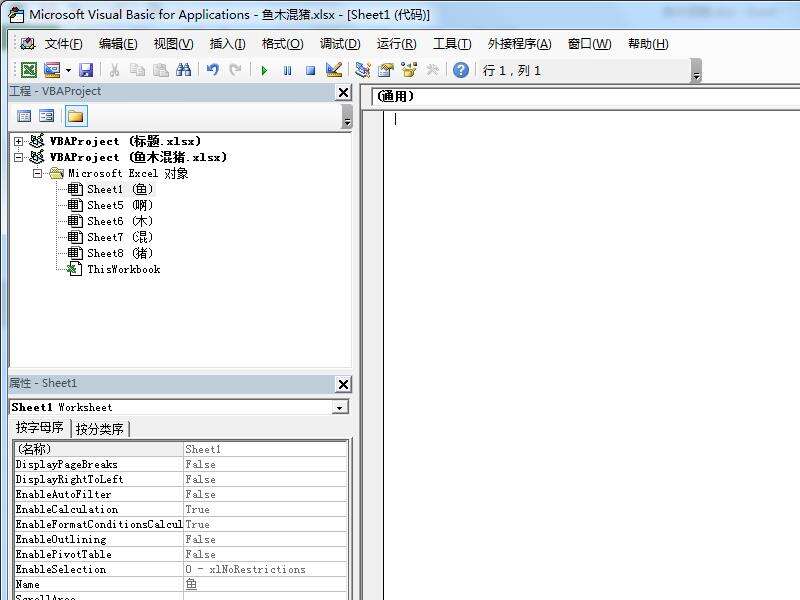Click the Undo toolbar icon
This screenshot has height=600, width=800.
(x=212, y=70)
